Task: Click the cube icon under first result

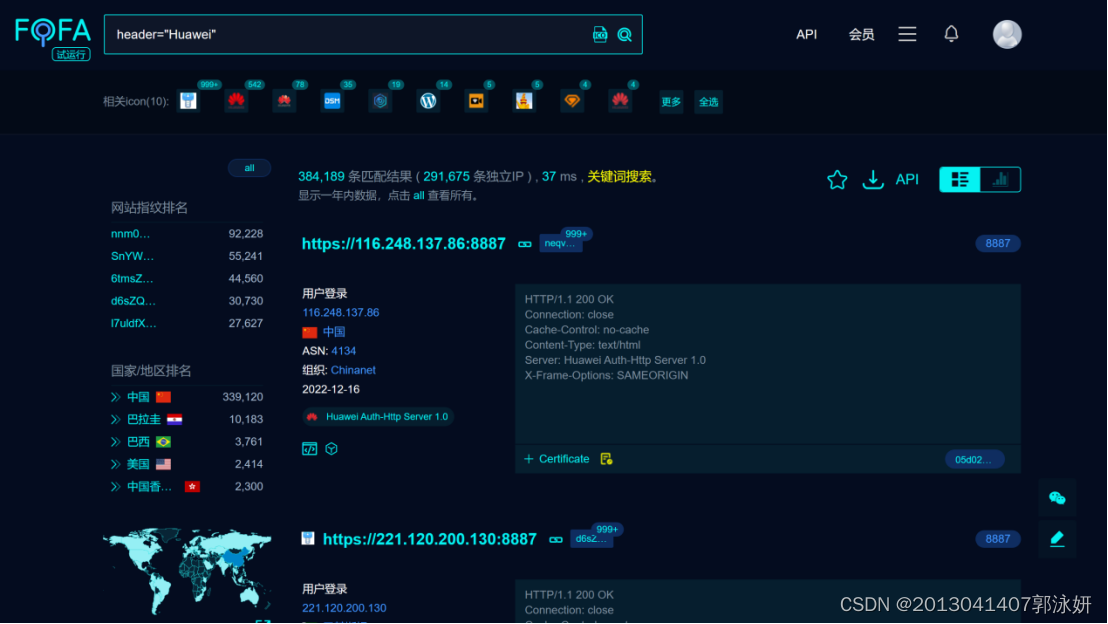Action: (x=331, y=449)
